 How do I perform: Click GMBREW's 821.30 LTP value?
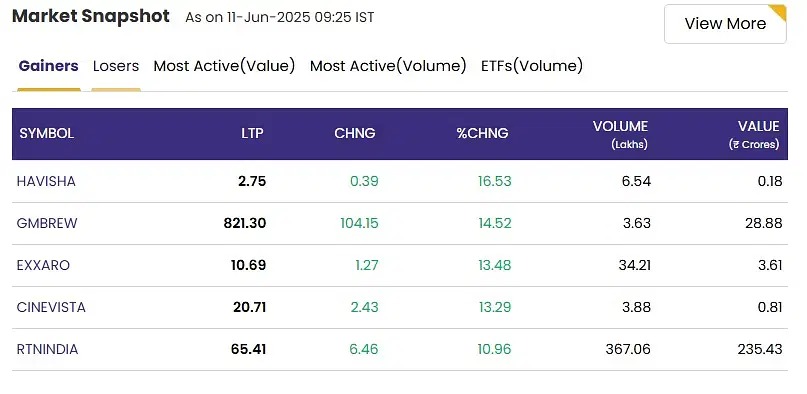(x=245, y=223)
